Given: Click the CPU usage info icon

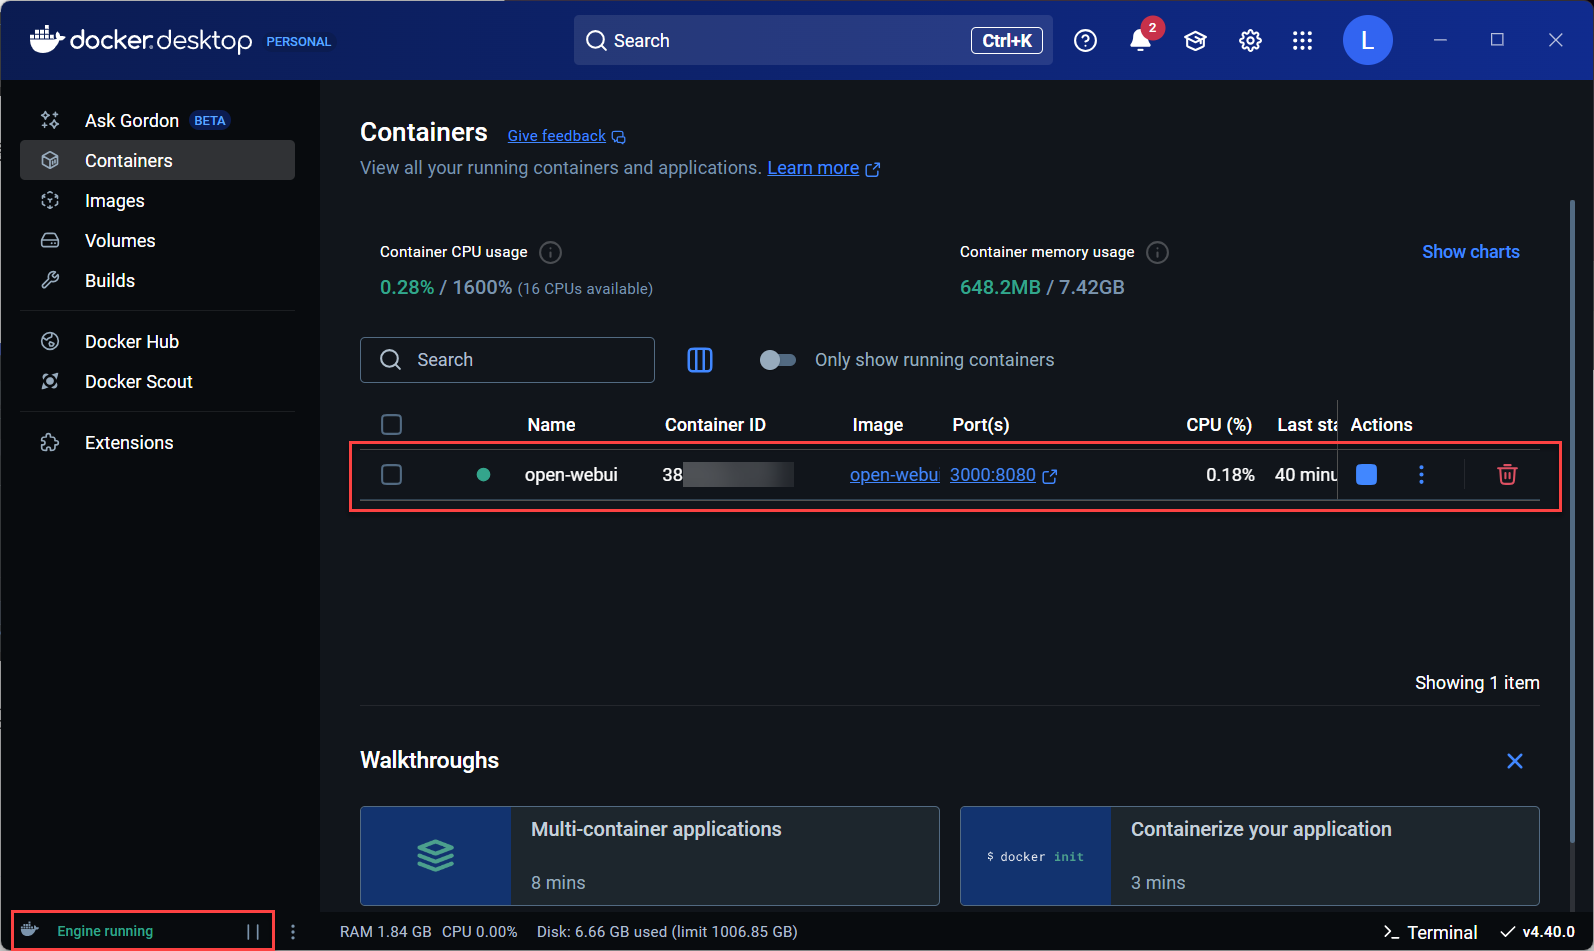Looking at the screenshot, I should (550, 252).
